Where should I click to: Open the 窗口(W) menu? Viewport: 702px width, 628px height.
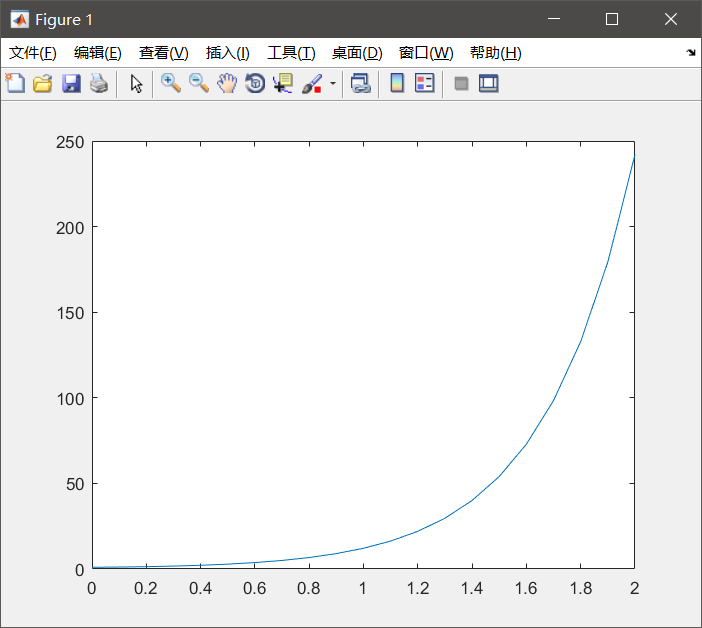click(x=426, y=53)
